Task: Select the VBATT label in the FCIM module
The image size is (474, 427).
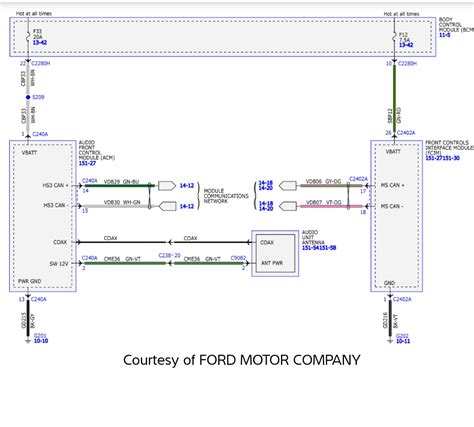Action: click(393, 152)
